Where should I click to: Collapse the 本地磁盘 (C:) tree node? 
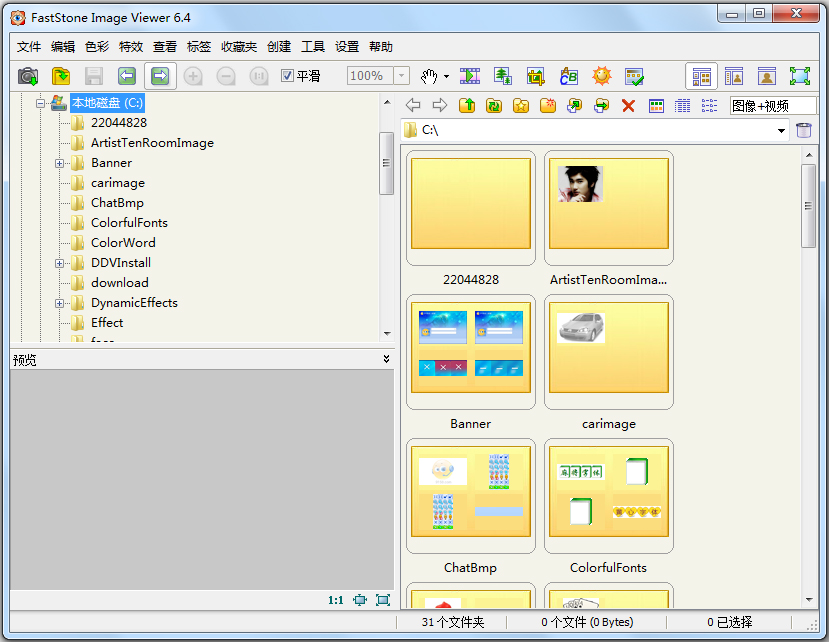[x=41, y=103]
